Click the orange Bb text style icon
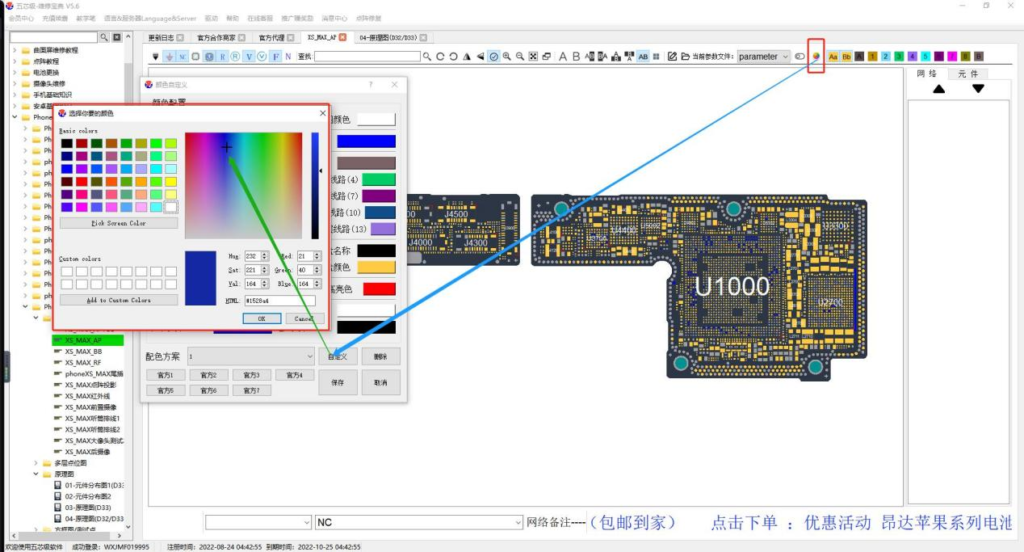Screen dimensions: 1024x552 pyautogui.click(x=846, y=56)
